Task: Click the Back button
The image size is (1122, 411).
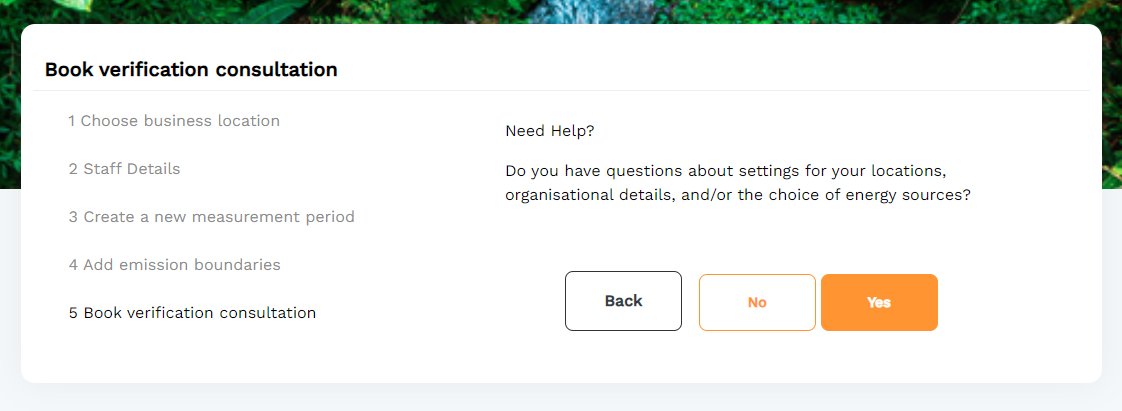Action: click(x=623, y=301)
